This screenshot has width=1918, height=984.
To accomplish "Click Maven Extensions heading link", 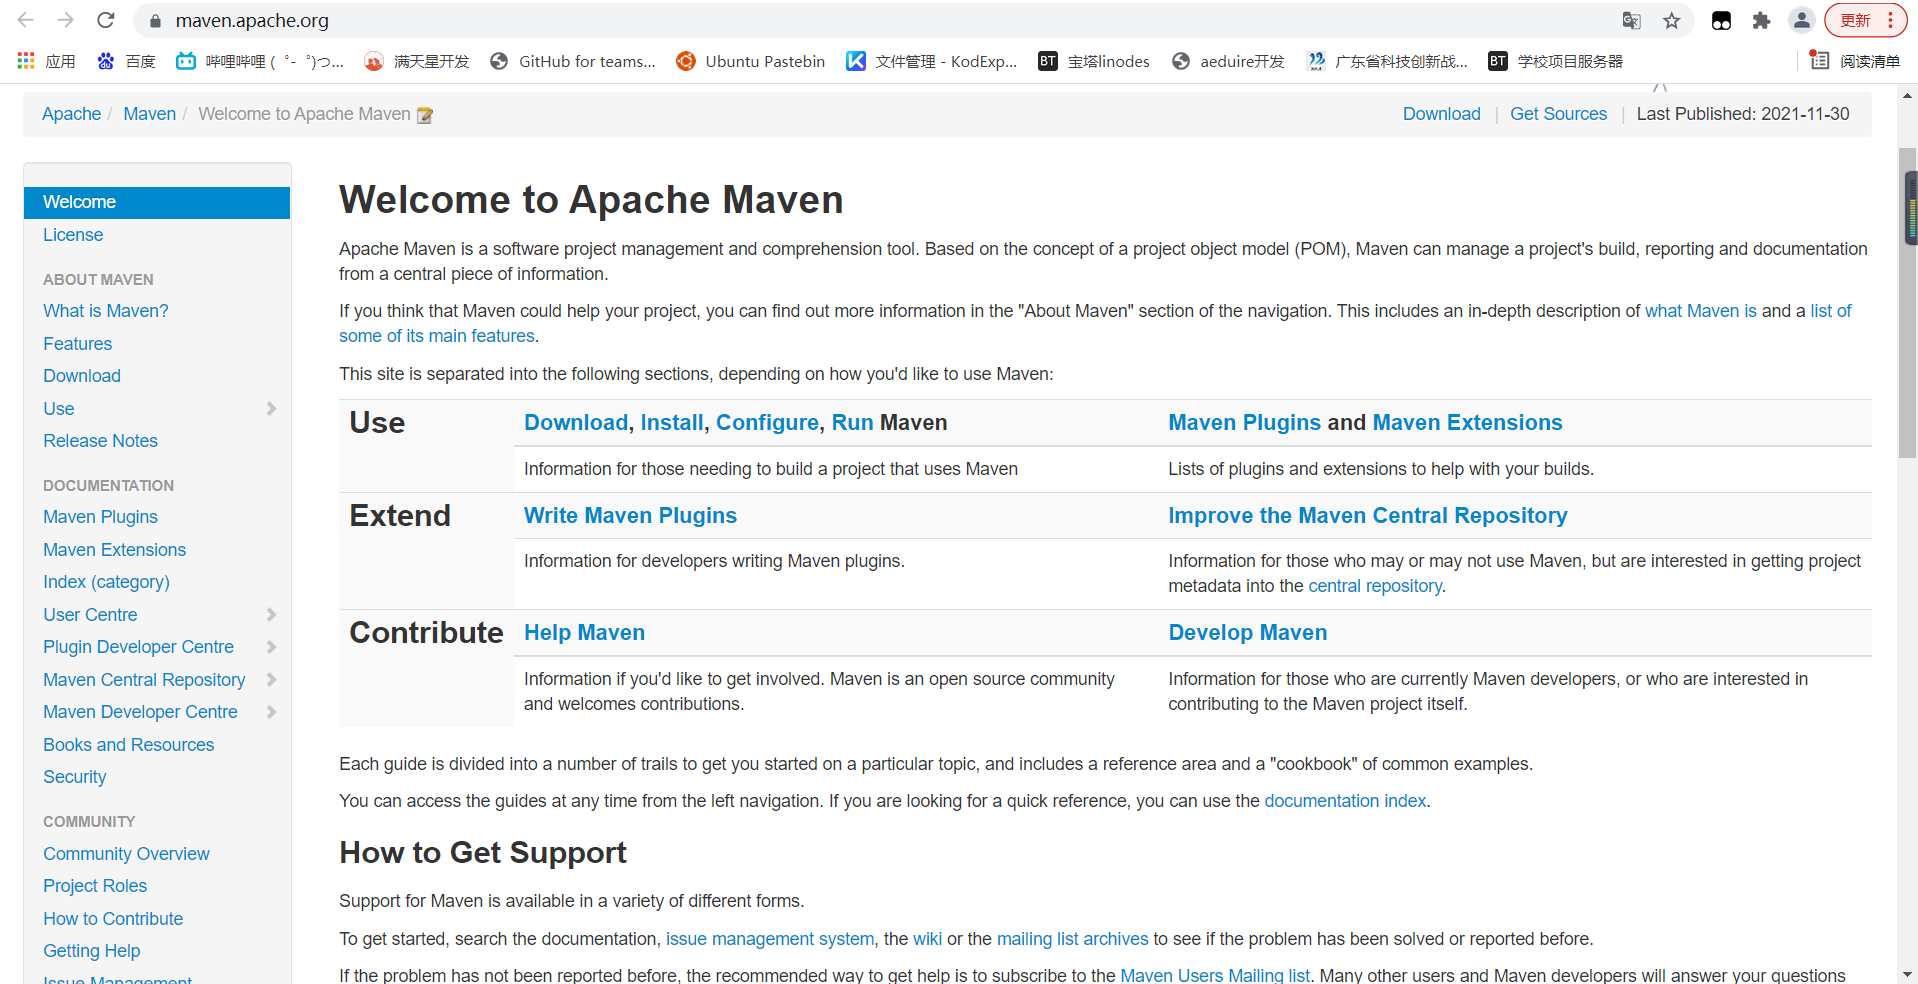I will pos(1467,423).
